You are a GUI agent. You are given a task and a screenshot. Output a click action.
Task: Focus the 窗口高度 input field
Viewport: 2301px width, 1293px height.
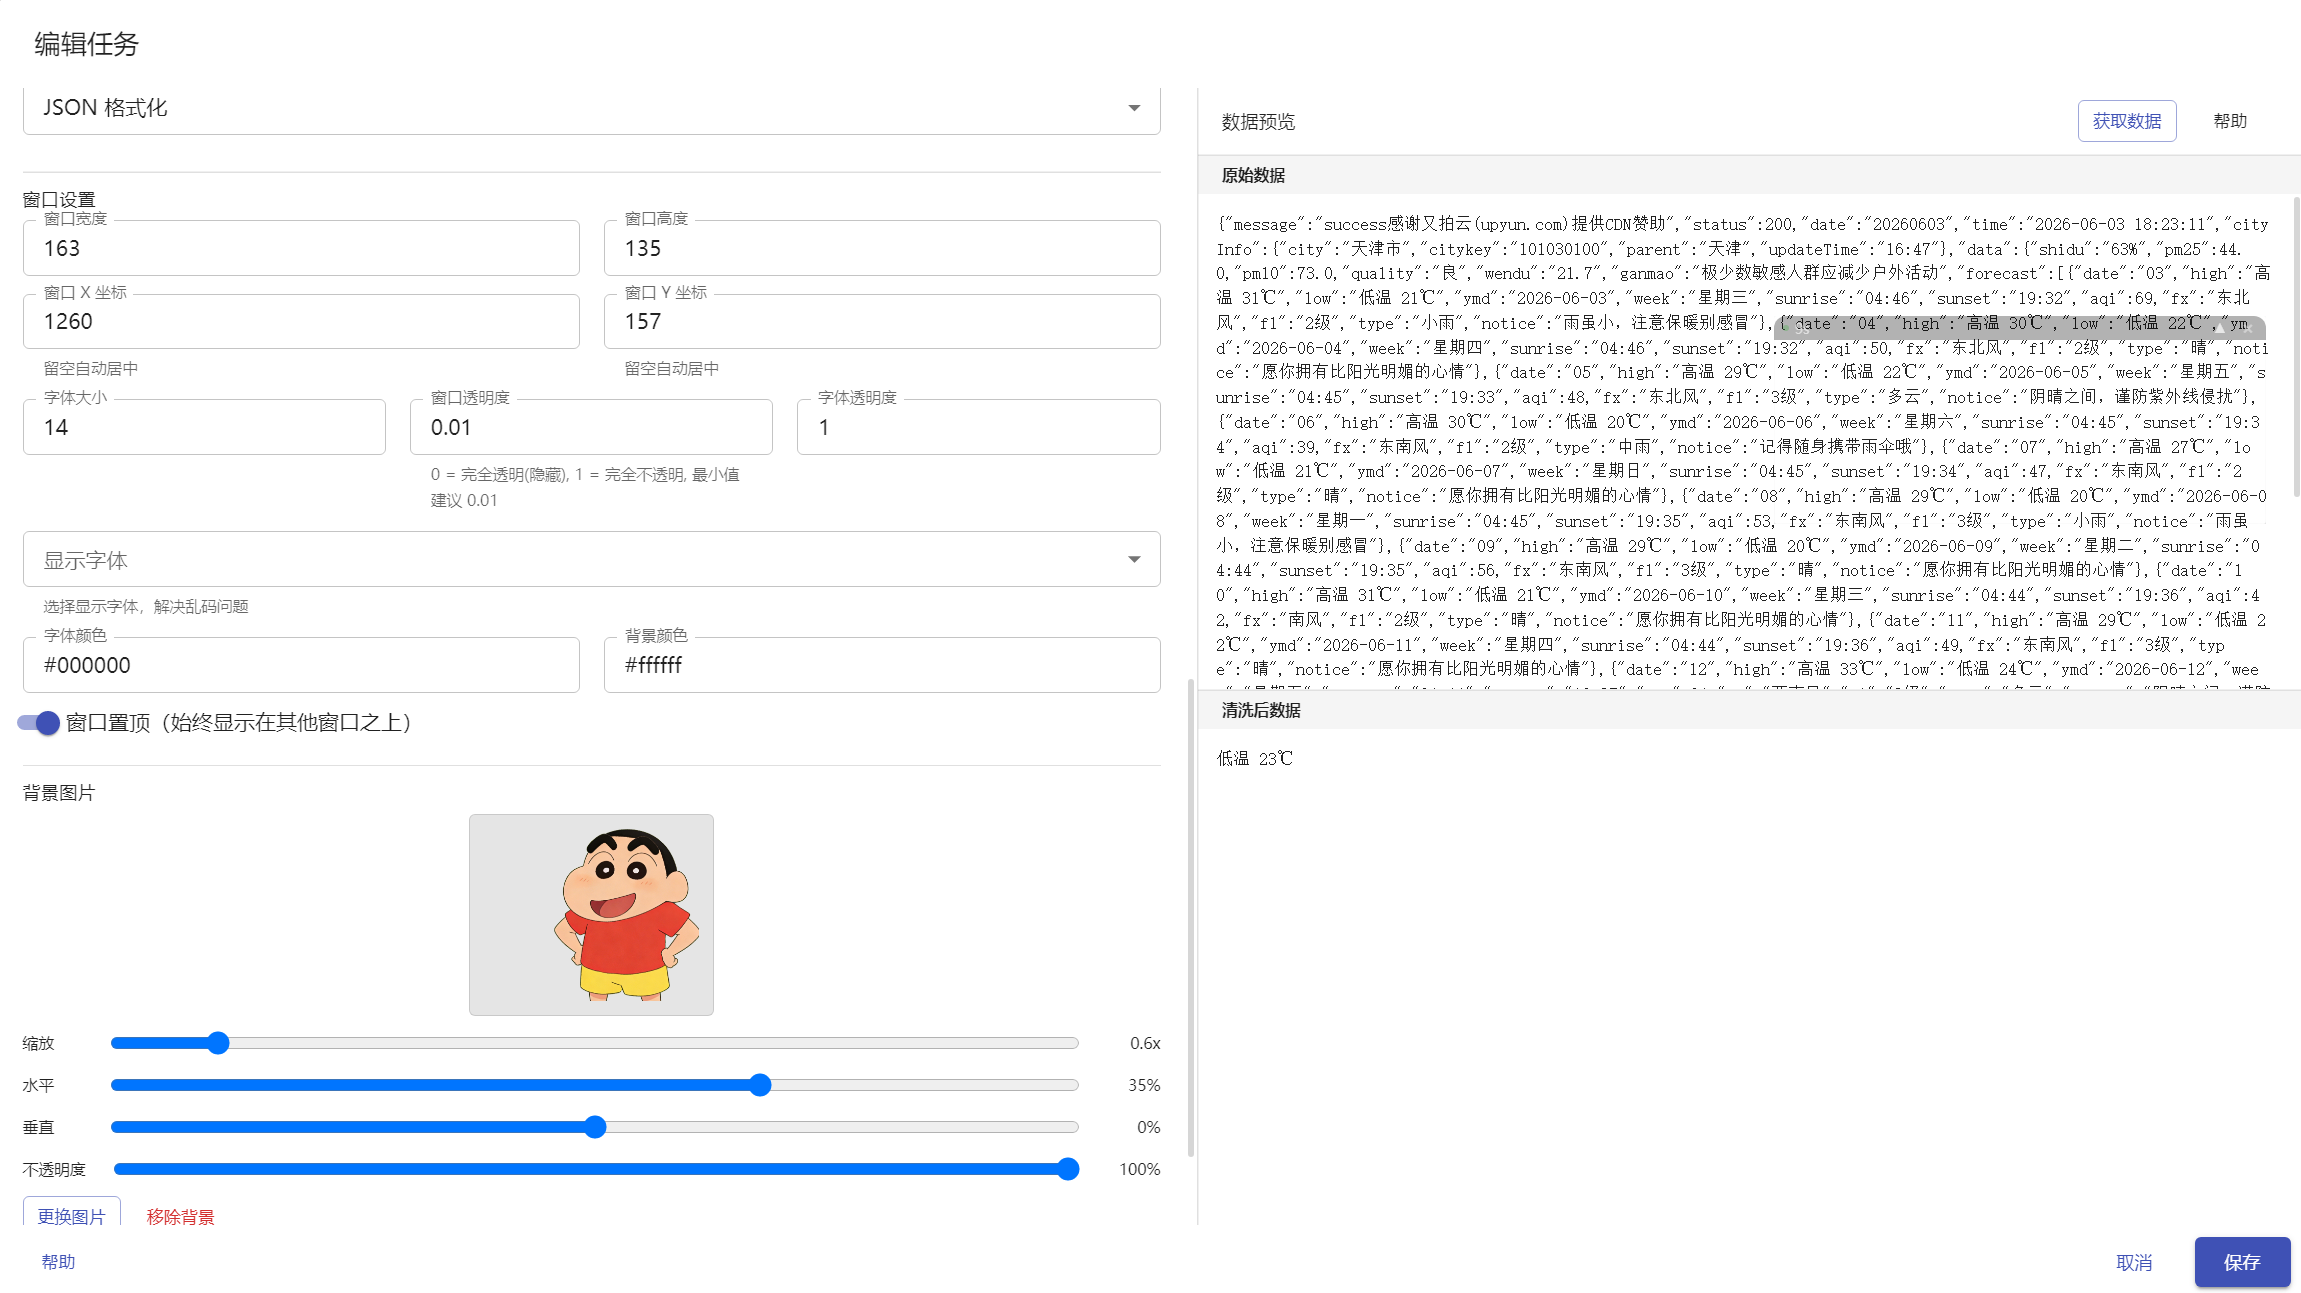click(882, 248)
